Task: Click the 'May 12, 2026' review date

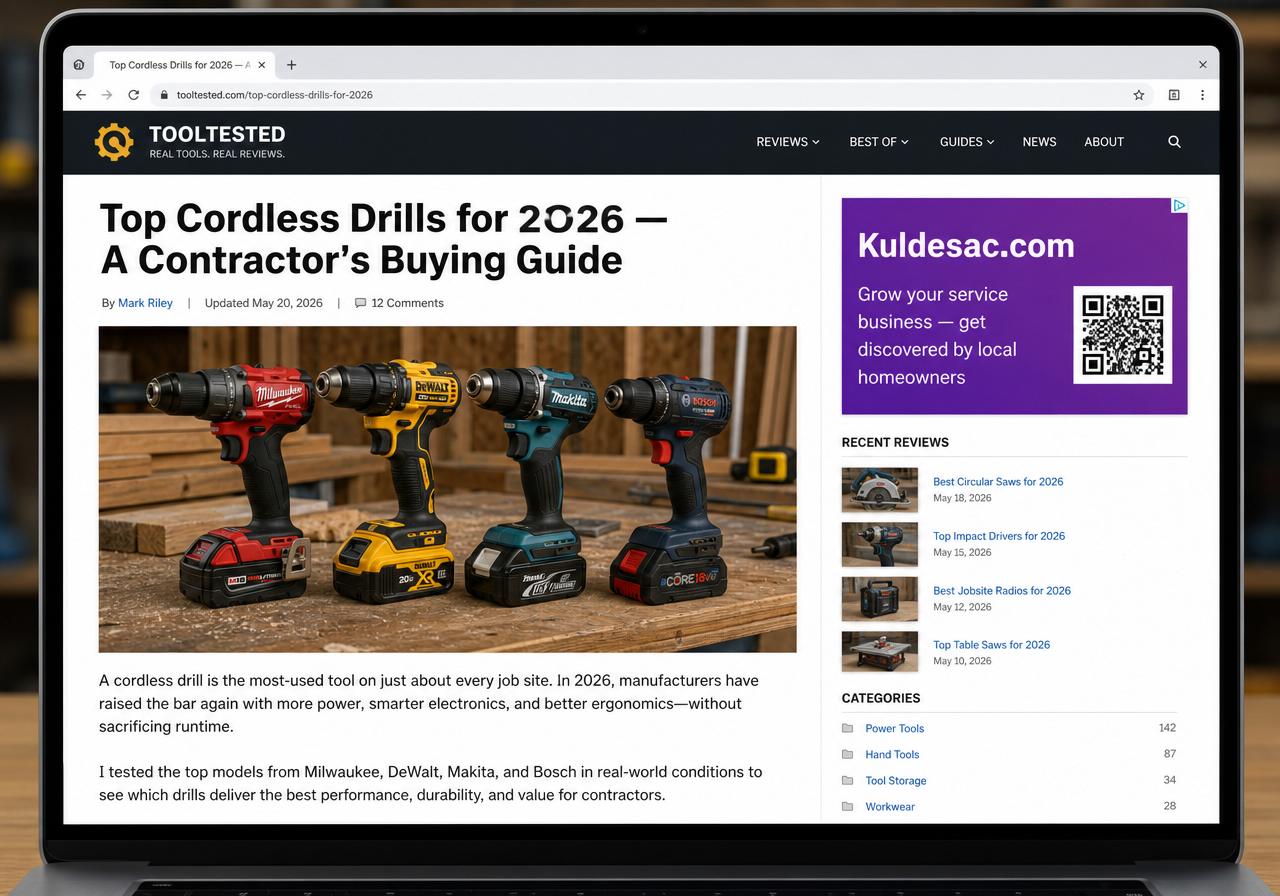Action: 962,607
